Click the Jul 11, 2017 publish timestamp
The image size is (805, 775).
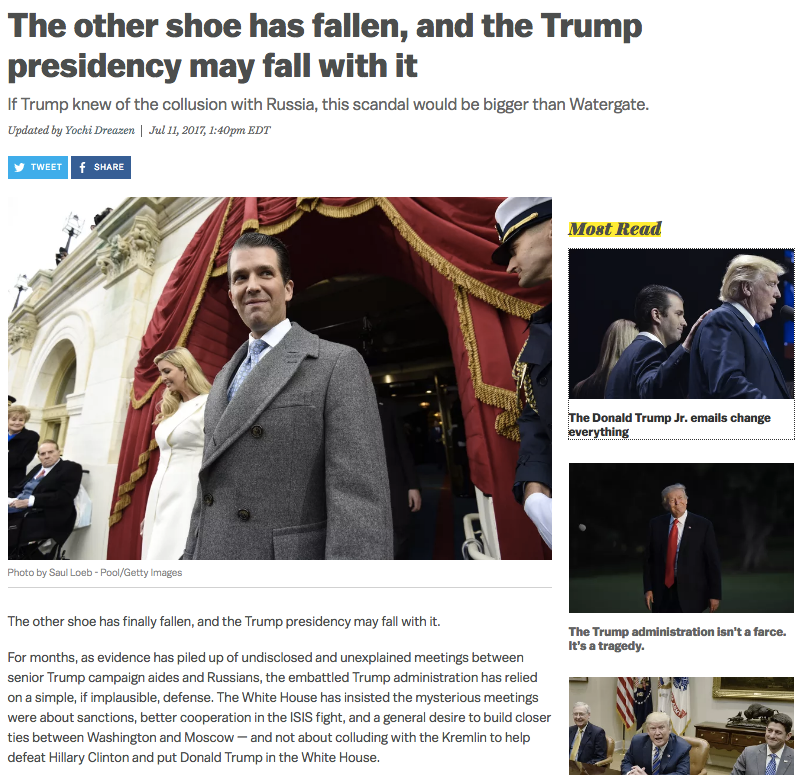[x=209, y=130]
